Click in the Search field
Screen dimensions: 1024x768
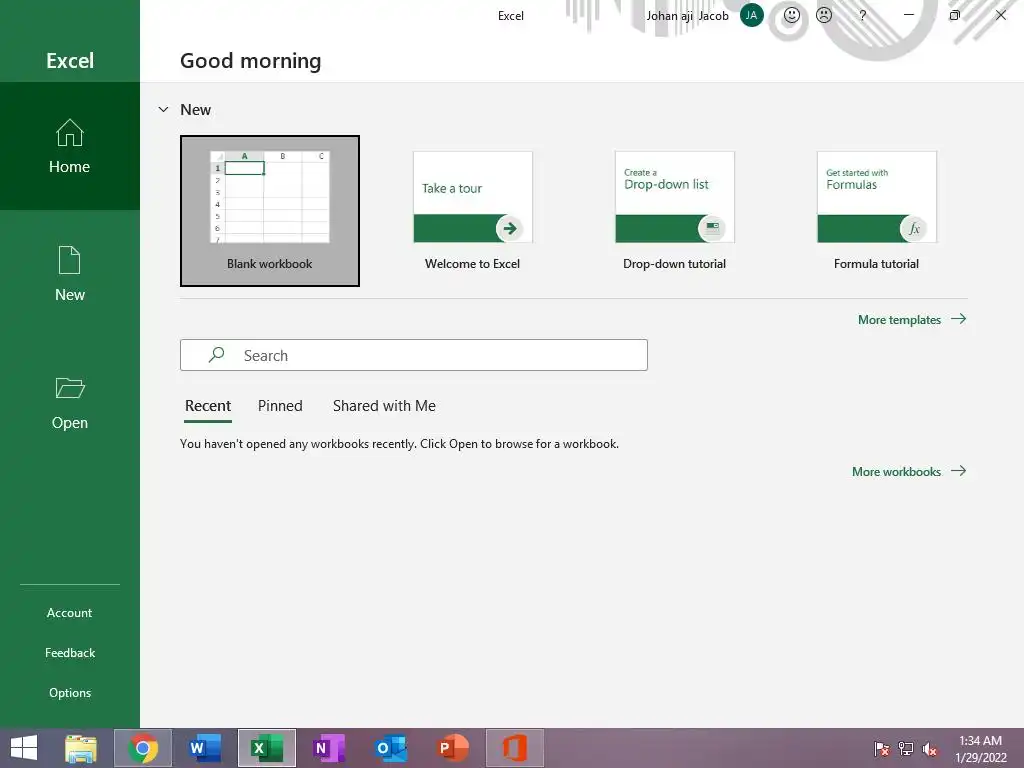pos(414,355)
